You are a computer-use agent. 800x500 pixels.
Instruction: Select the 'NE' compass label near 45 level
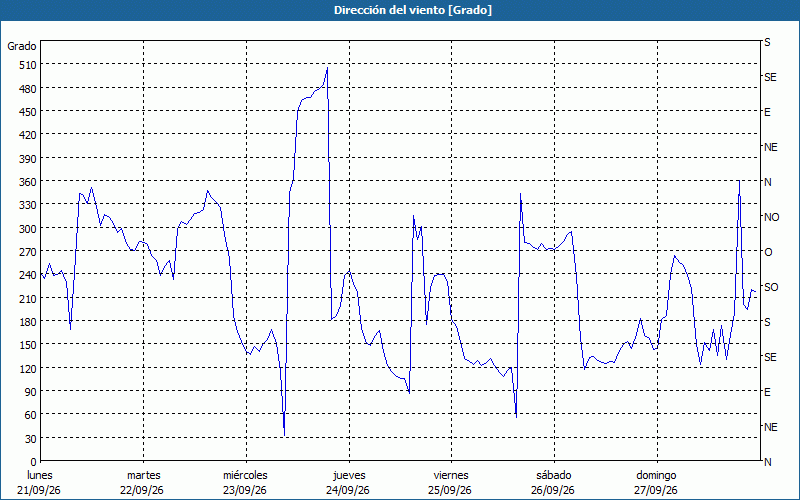771,427
